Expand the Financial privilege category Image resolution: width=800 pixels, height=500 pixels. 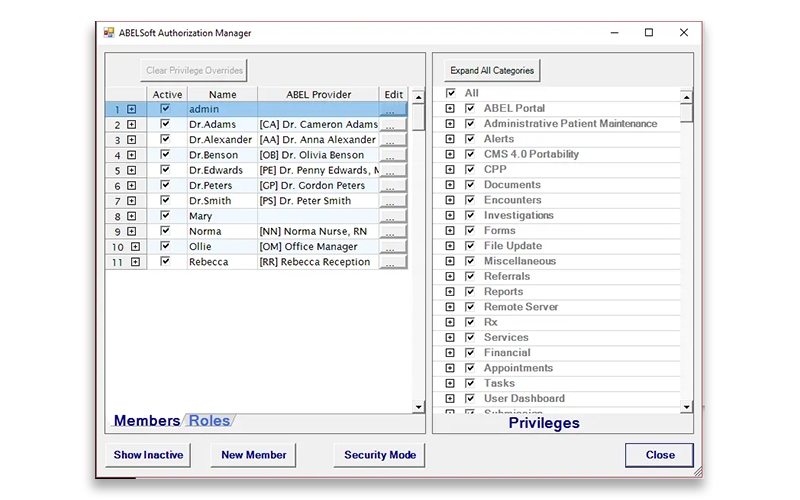coord(450,353)
